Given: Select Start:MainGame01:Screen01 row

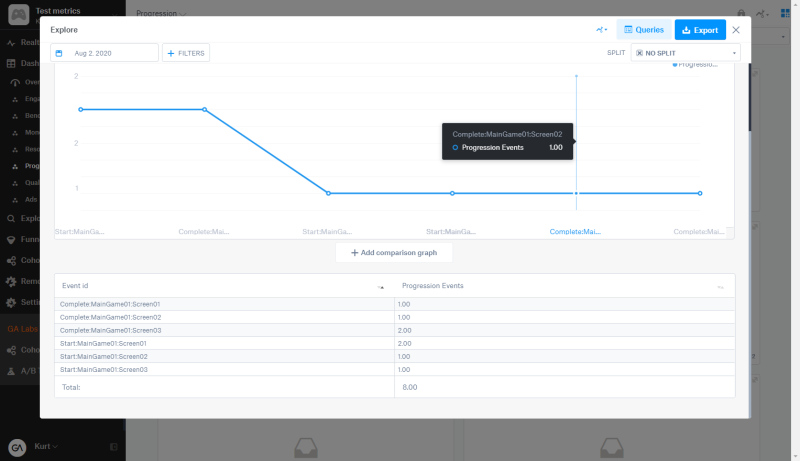Looking at the screenshot, I should (394, 343).
